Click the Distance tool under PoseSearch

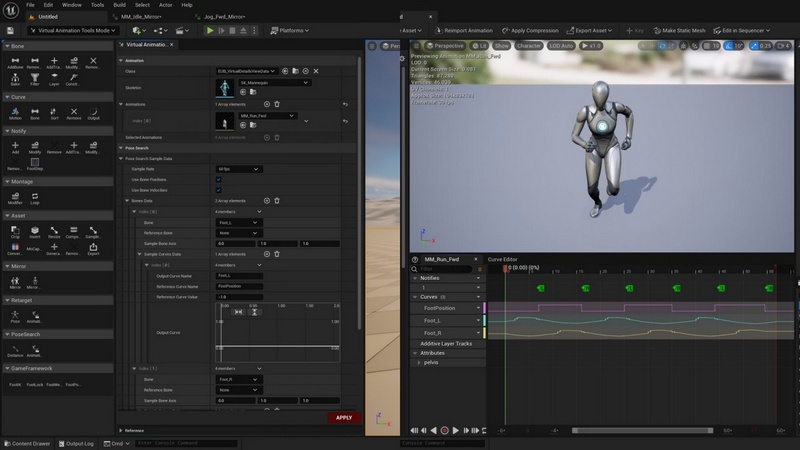[x=16, y=350]
